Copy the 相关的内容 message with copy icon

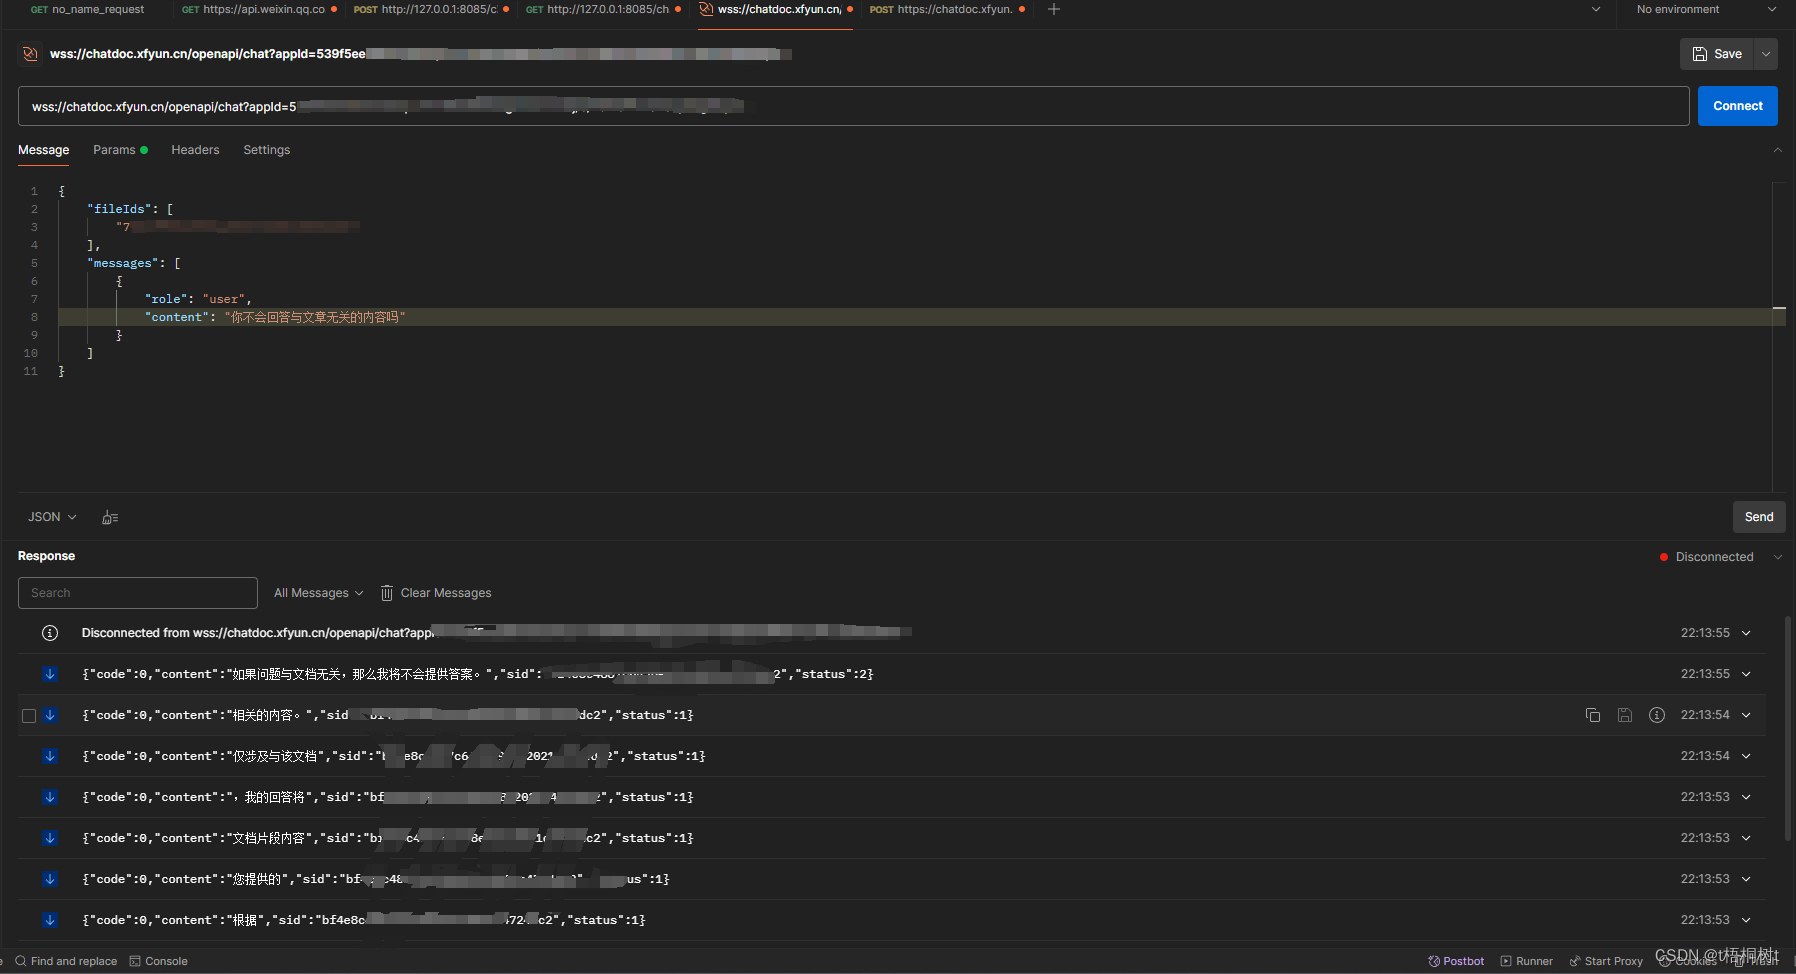[1593, 715]
